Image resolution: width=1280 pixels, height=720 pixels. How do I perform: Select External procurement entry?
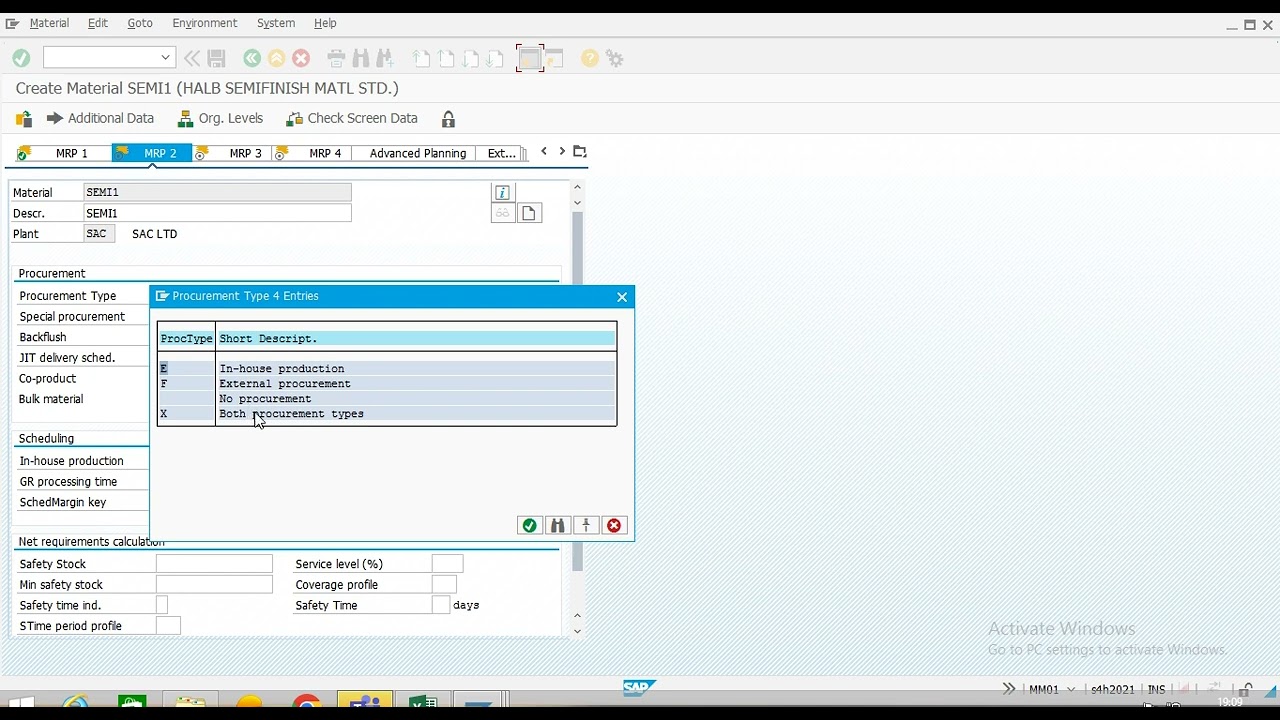click(x=387, y=384)
